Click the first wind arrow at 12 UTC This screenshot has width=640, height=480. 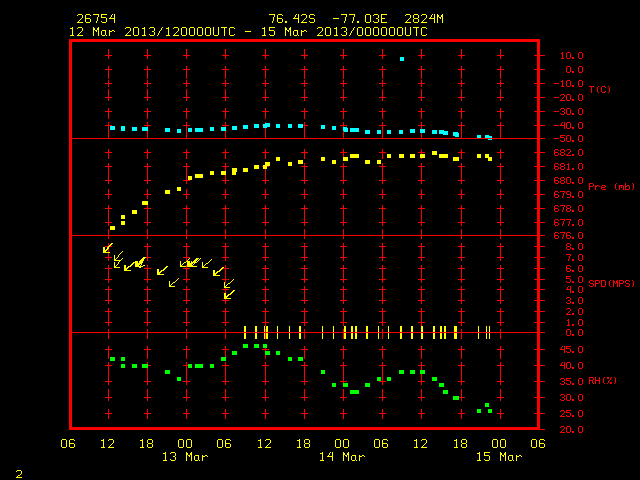pyautogui.click(x=108, y=248)
